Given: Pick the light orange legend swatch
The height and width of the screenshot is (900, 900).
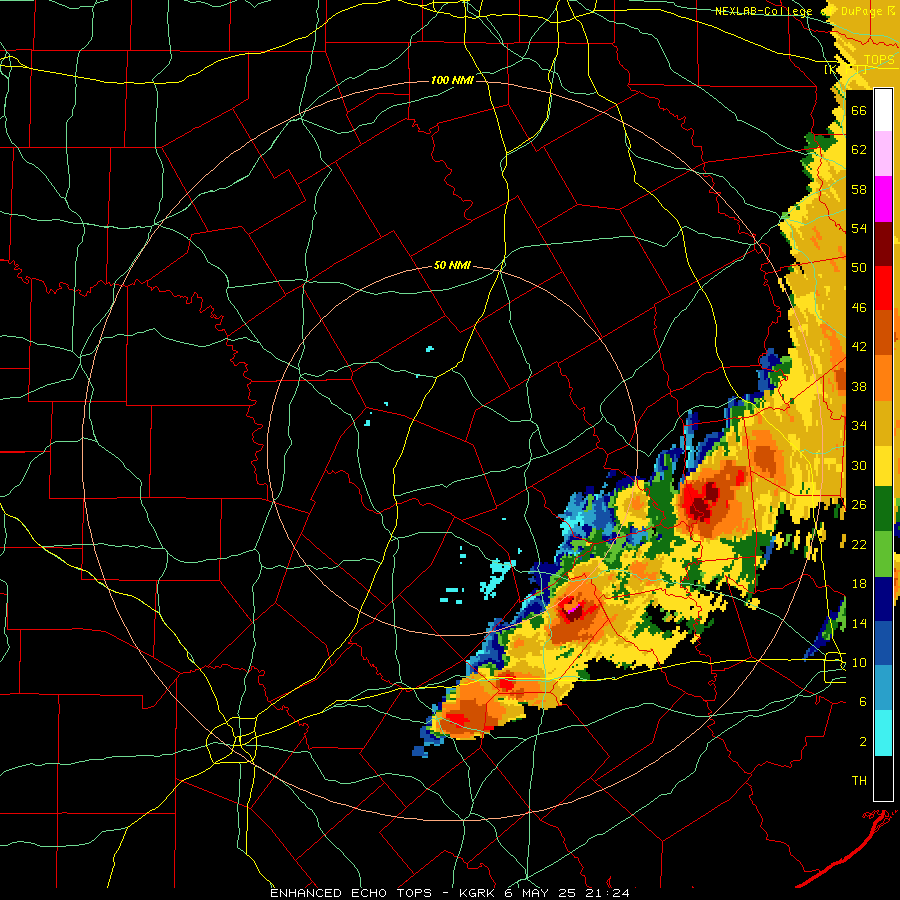Looking at the screenshot, I should coord(883,378).
